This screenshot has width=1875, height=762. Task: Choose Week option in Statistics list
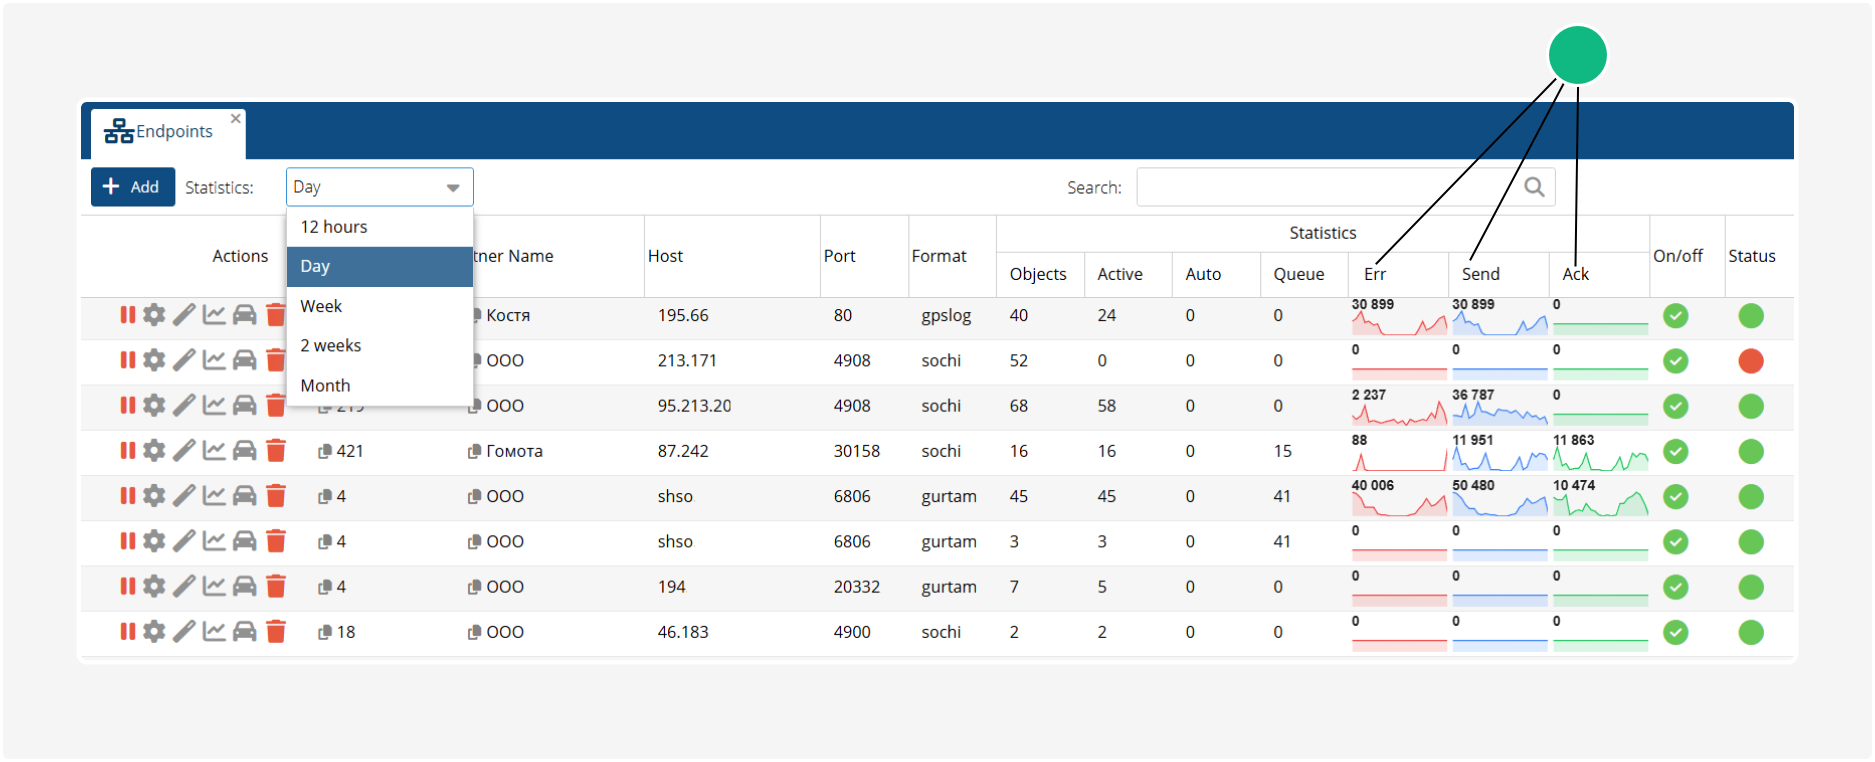379,306
